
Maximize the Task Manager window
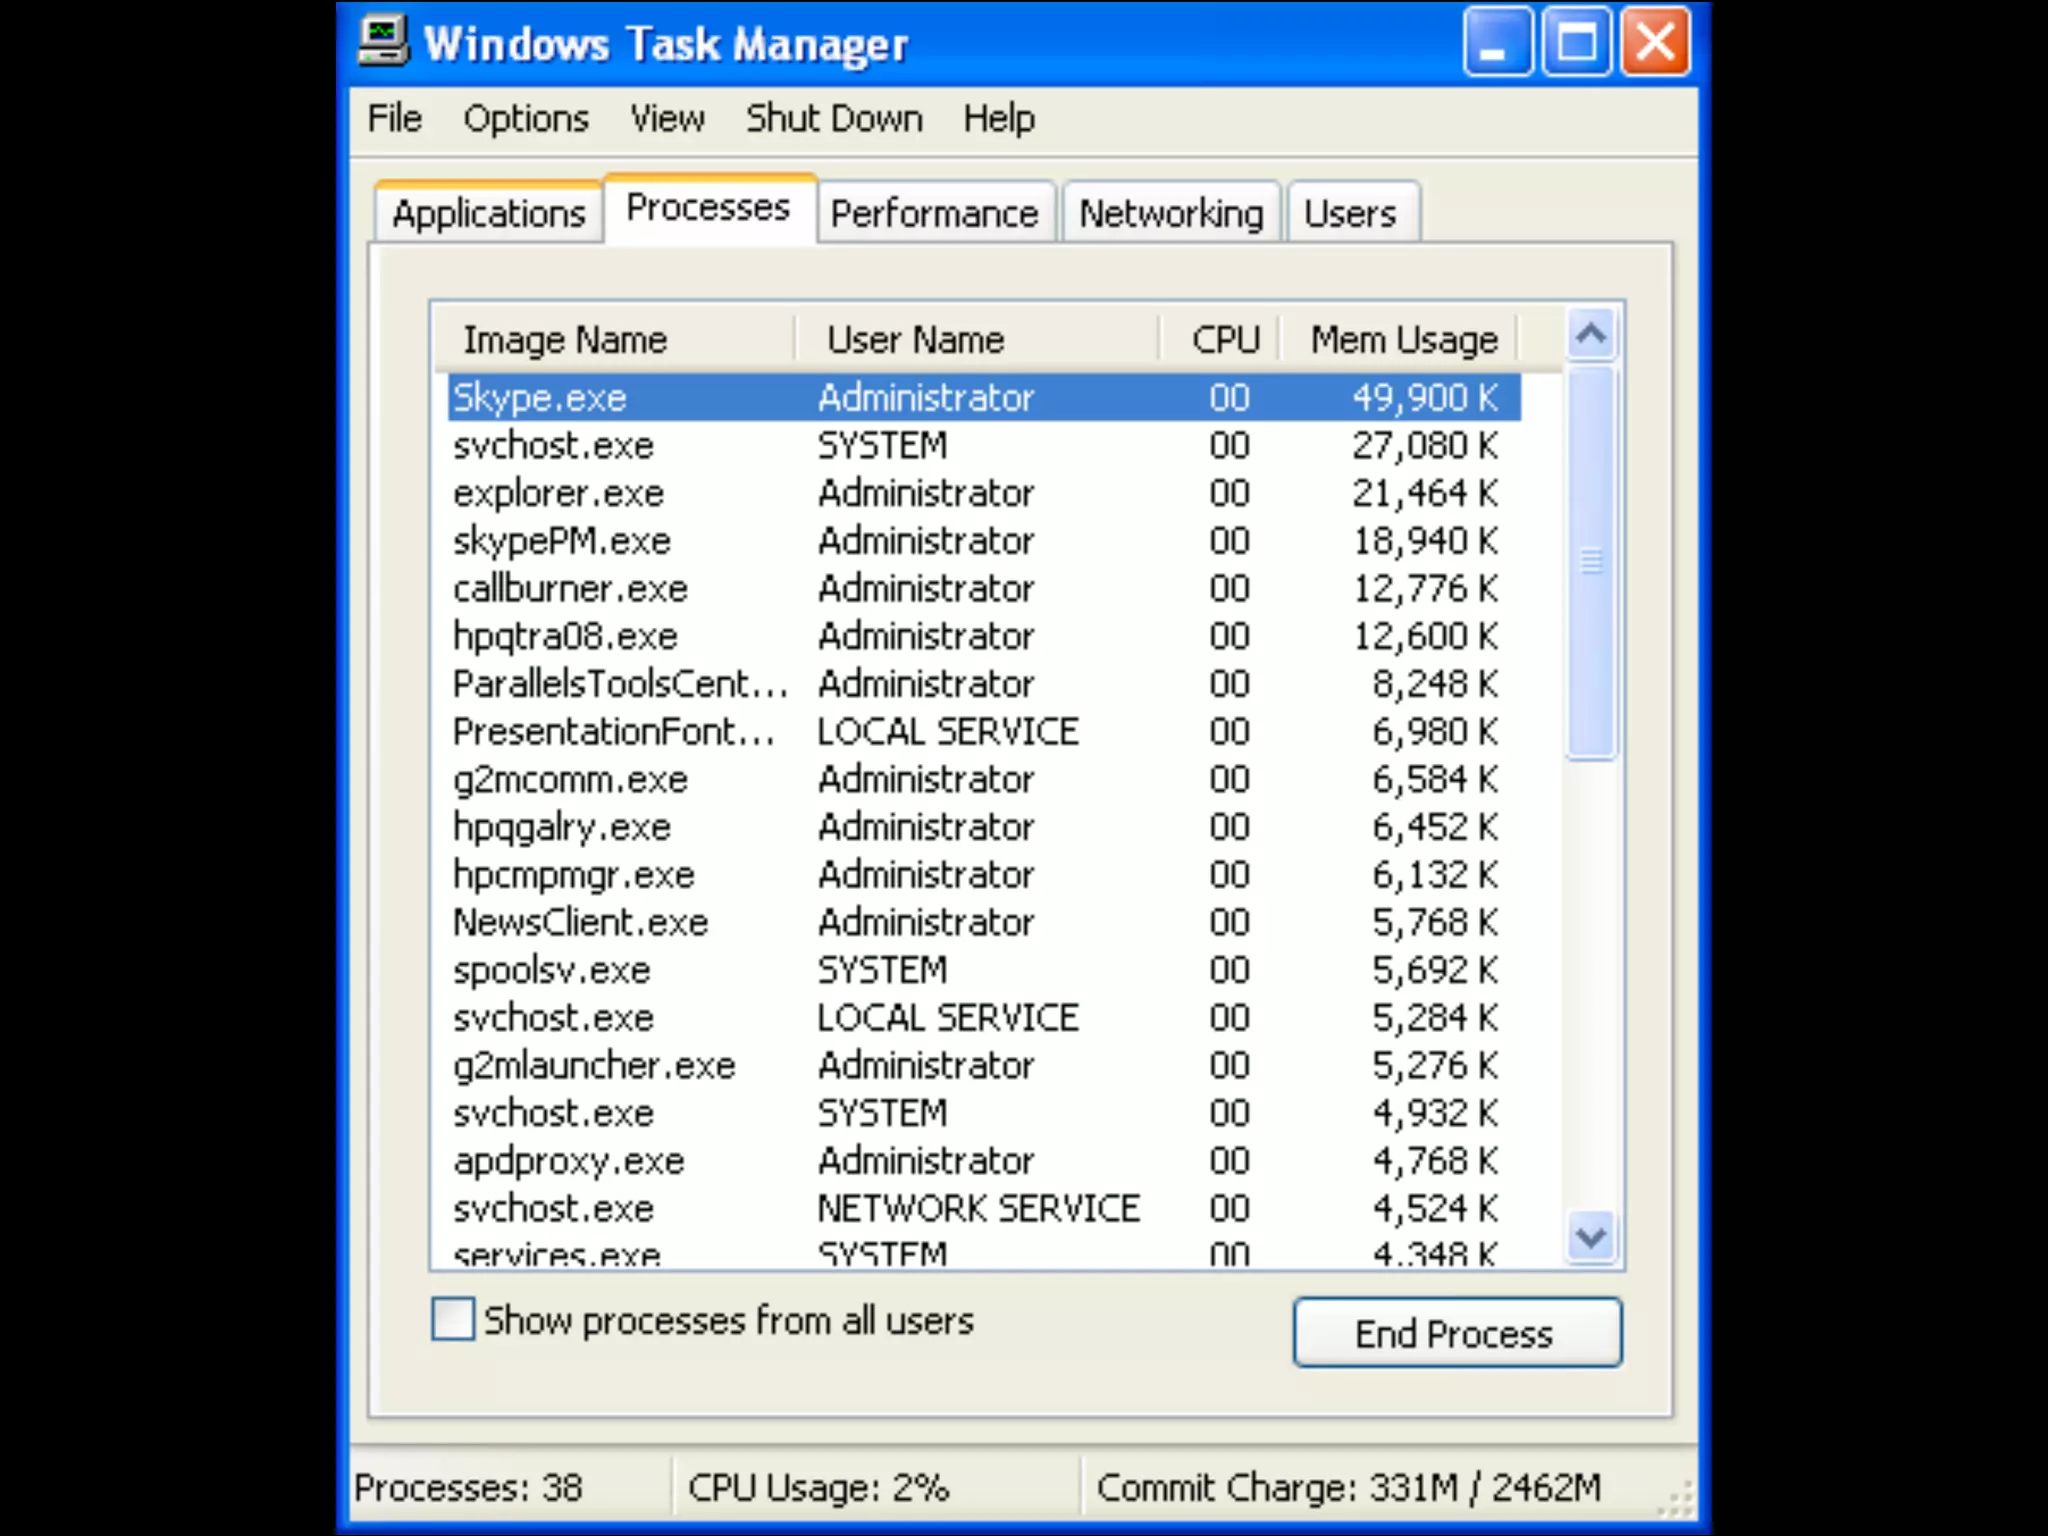click(1576, 42)
